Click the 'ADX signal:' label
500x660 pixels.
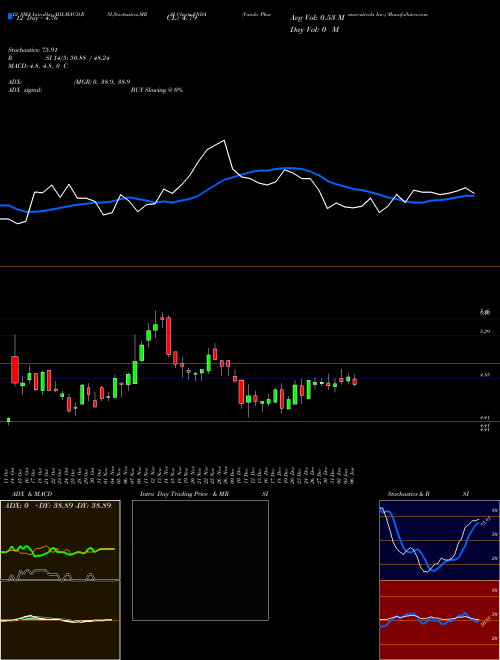pyautogui.click(x=24, y=90)
